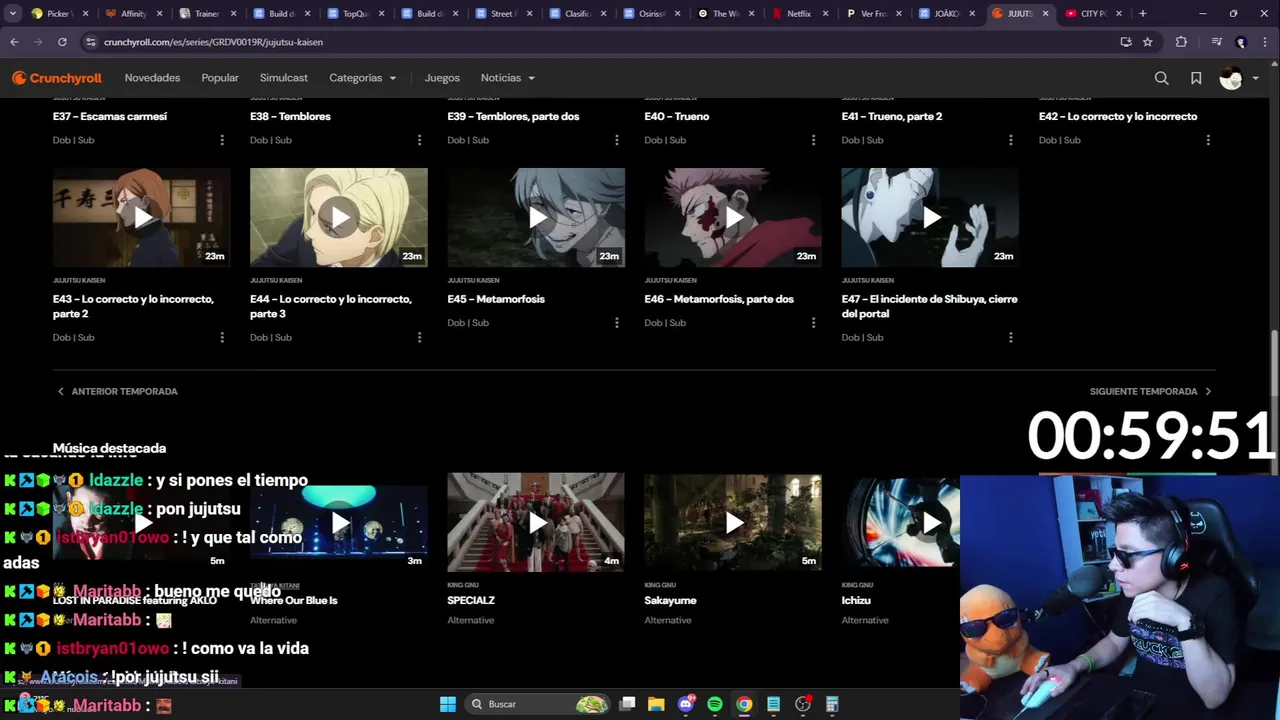Open the Popular menu item
This screenshot has width=1280, height=720.
[220, 78]
